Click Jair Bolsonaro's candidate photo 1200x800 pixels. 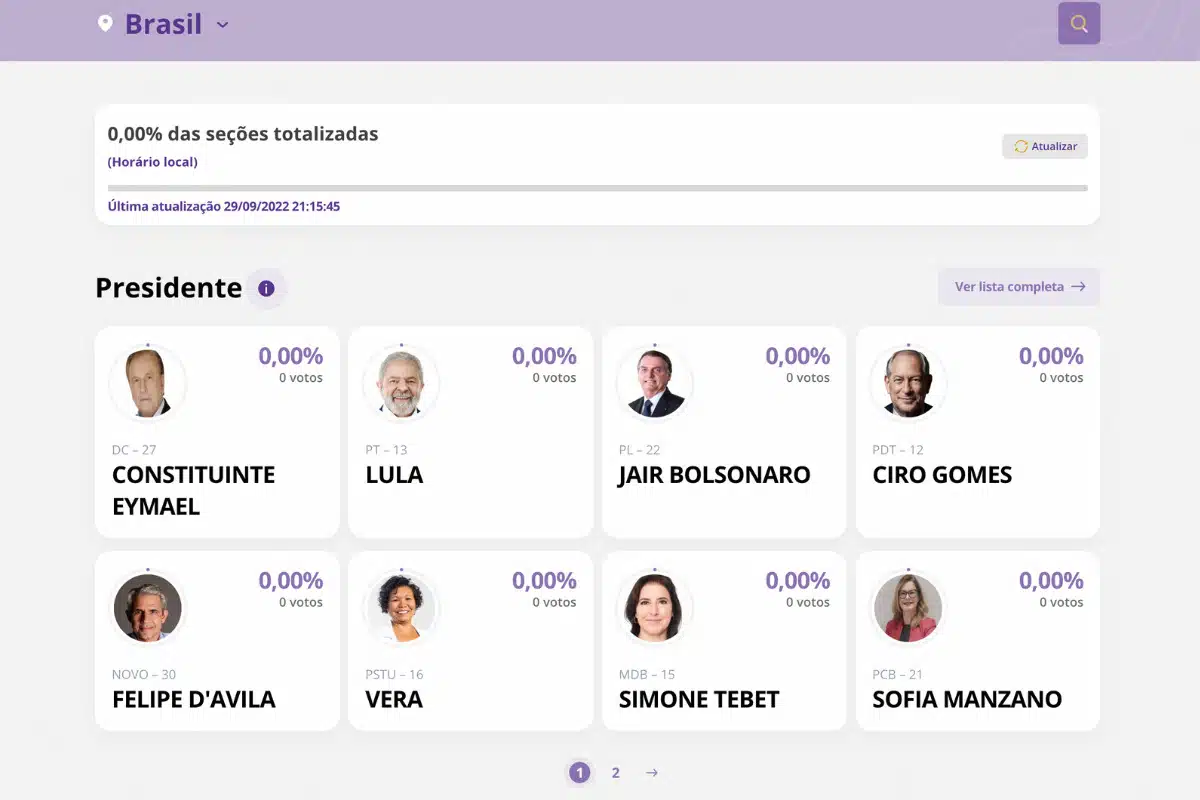click(654, 383)
